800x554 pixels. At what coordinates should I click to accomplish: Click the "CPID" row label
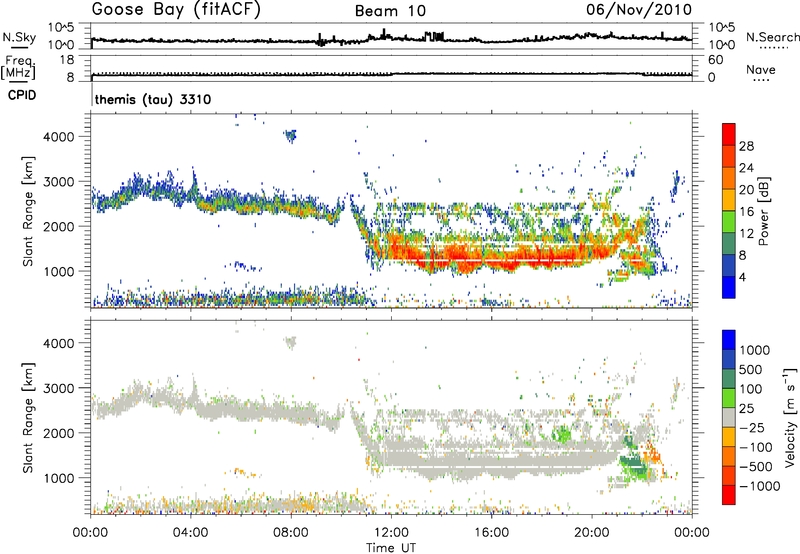pos(22,95)
